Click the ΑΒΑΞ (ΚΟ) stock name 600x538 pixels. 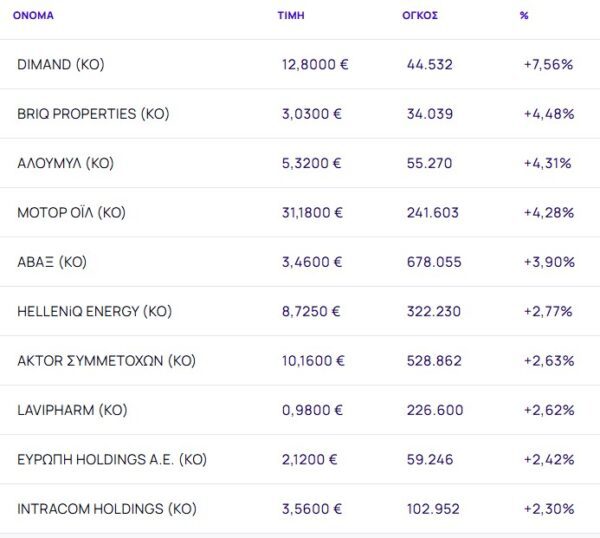tap(52, 262)
